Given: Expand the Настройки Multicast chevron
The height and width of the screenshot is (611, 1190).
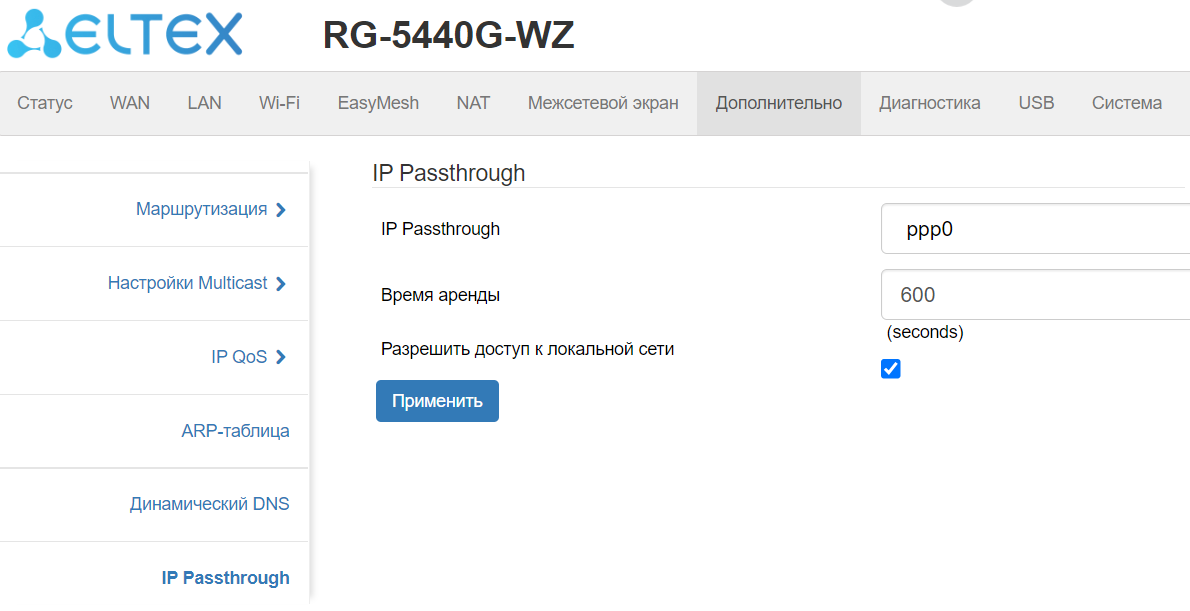Looking at the screenshot, I should [281, 284].
